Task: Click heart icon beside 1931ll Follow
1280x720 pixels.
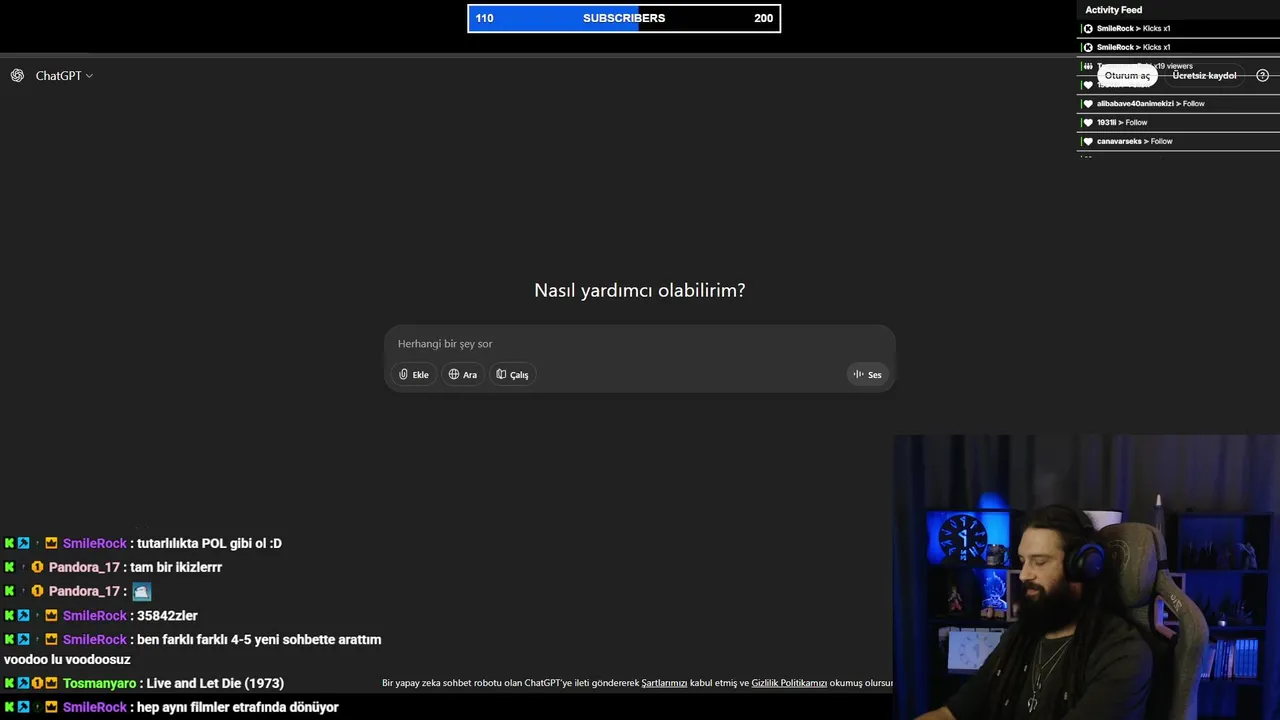Action: pos(1088,123)
